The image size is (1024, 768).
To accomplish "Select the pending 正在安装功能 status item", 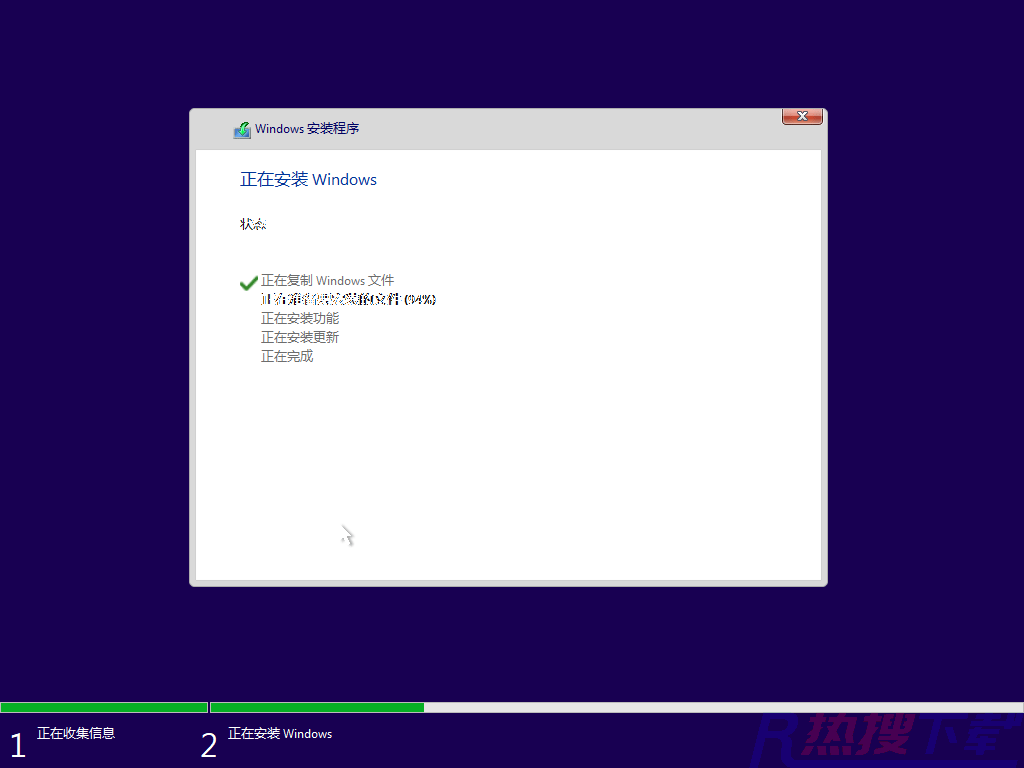I will [300, 318].
